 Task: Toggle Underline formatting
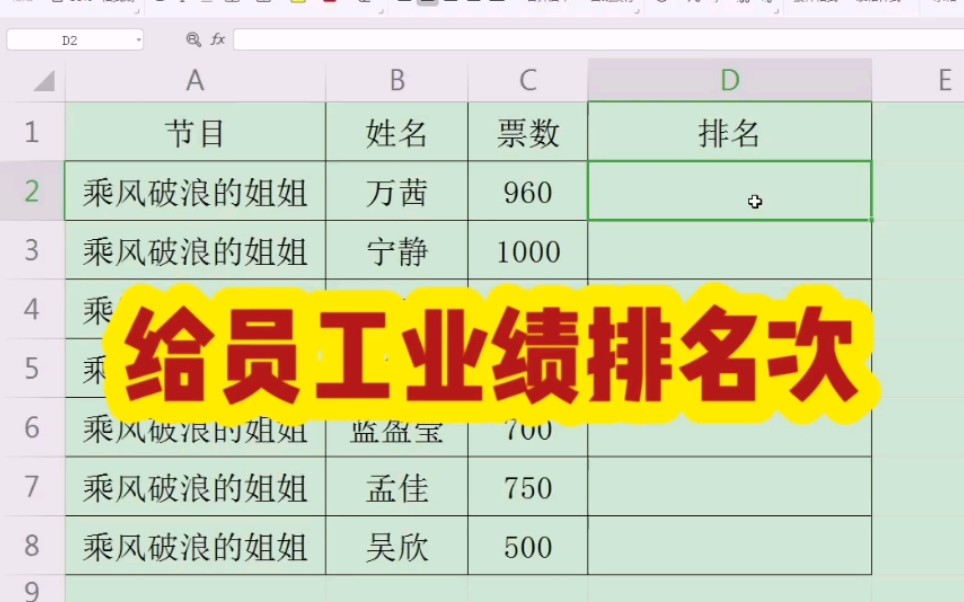point(207,5)
